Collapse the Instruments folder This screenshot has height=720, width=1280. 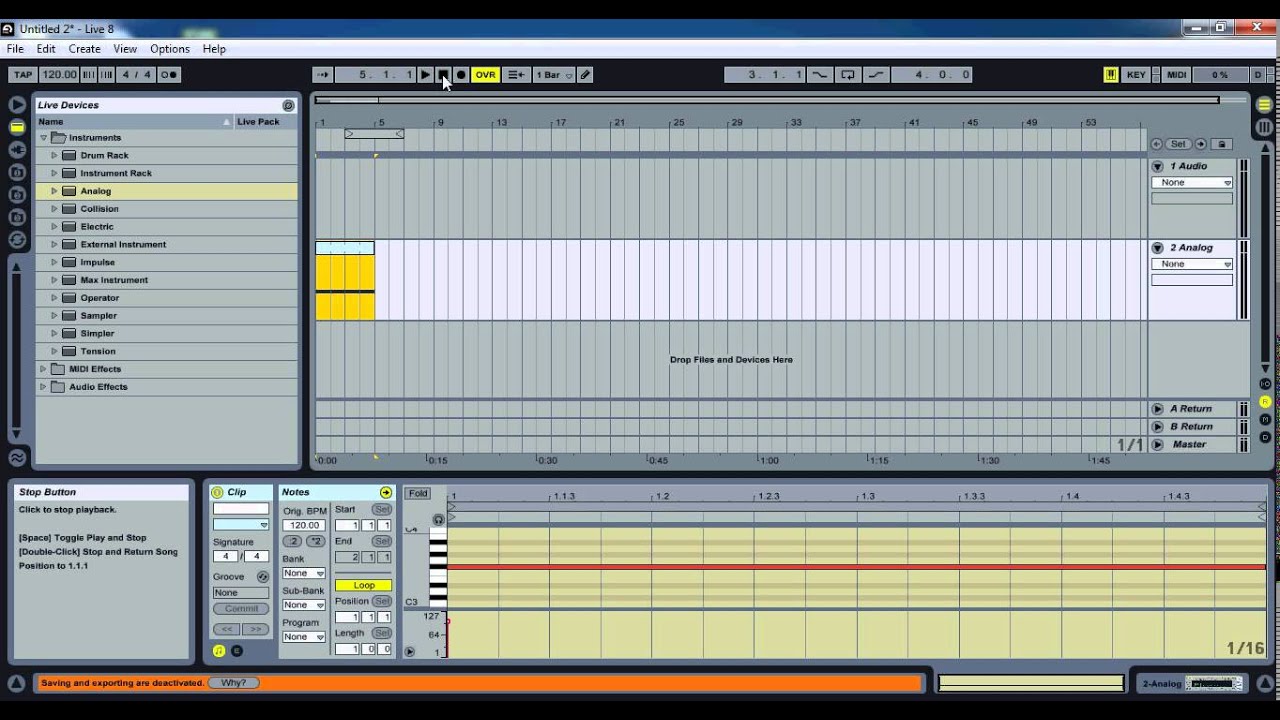43,137
